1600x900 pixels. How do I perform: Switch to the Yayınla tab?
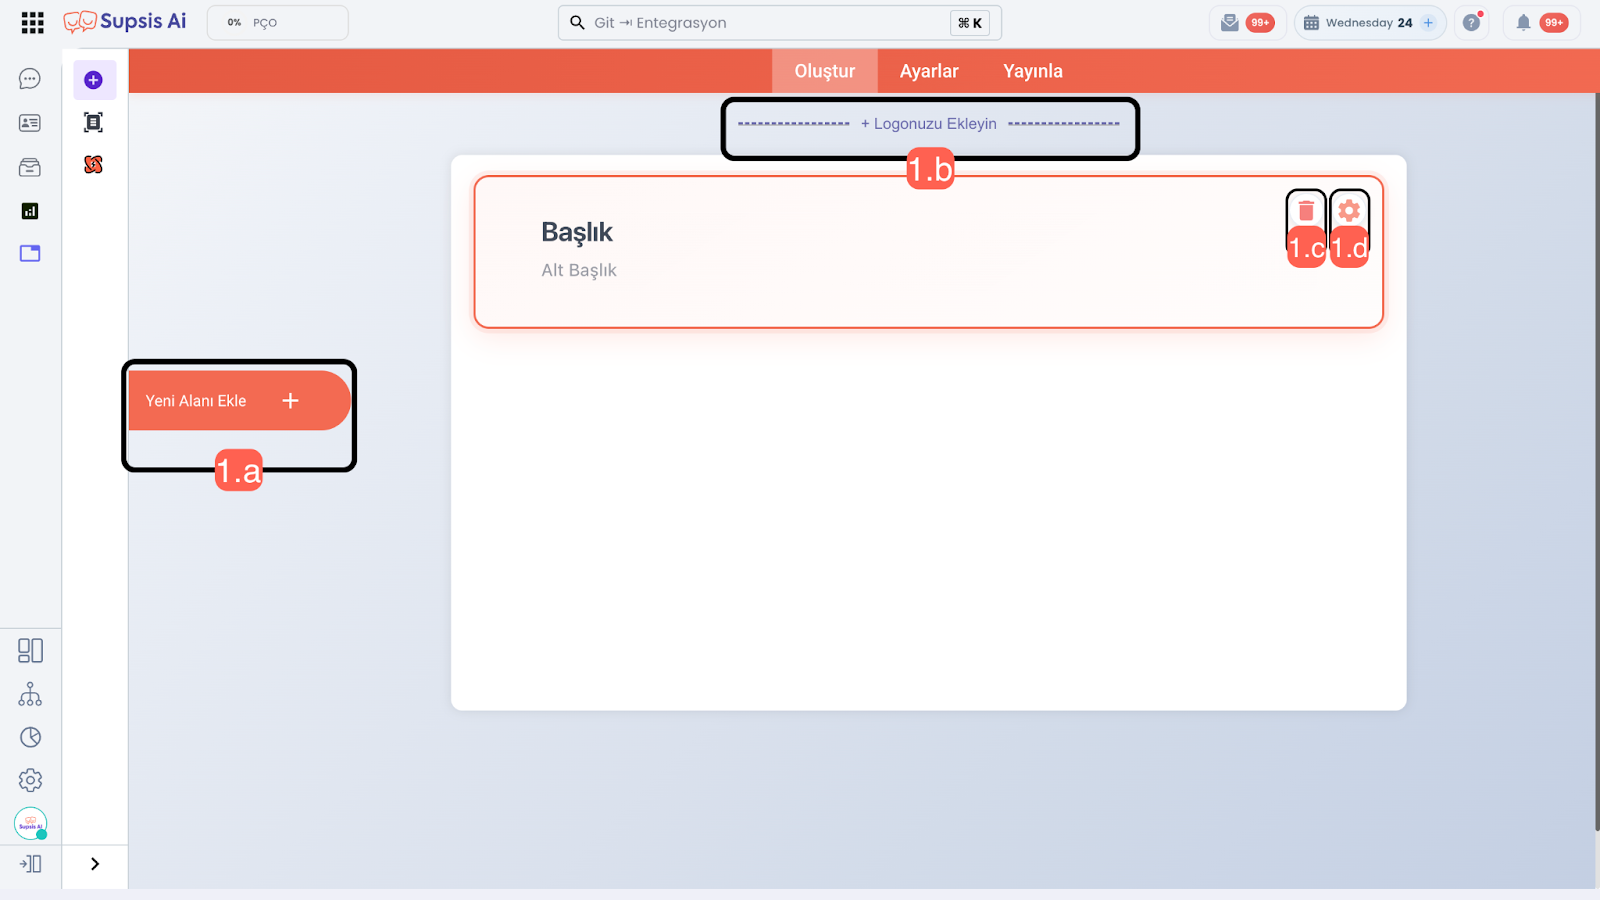click(x=1032, y=71)
